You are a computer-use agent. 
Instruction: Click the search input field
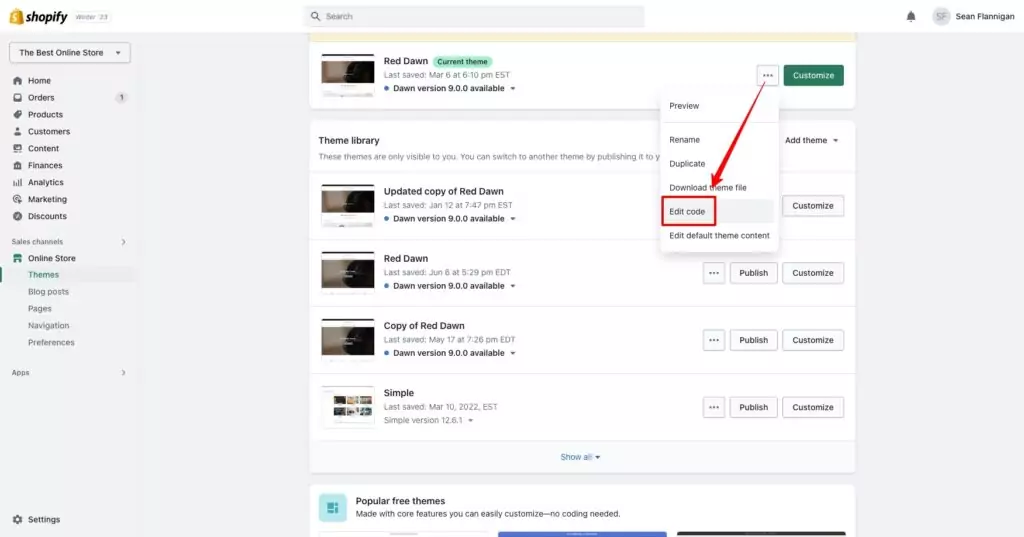474,16
